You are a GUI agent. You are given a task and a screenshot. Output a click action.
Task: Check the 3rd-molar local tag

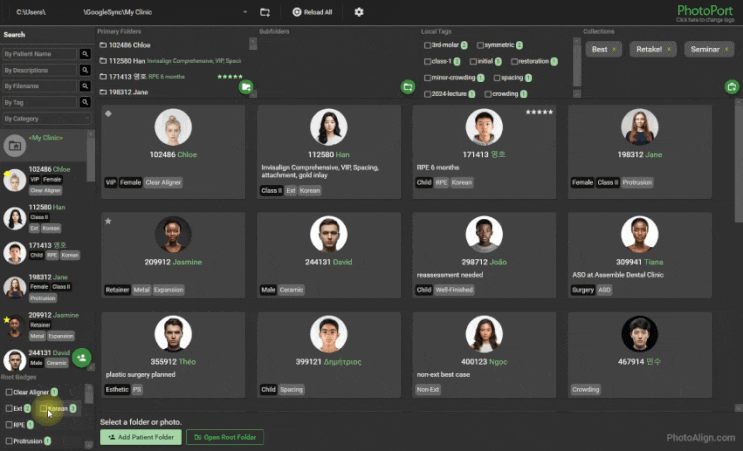pyautogui.click(x=427, y=45)
